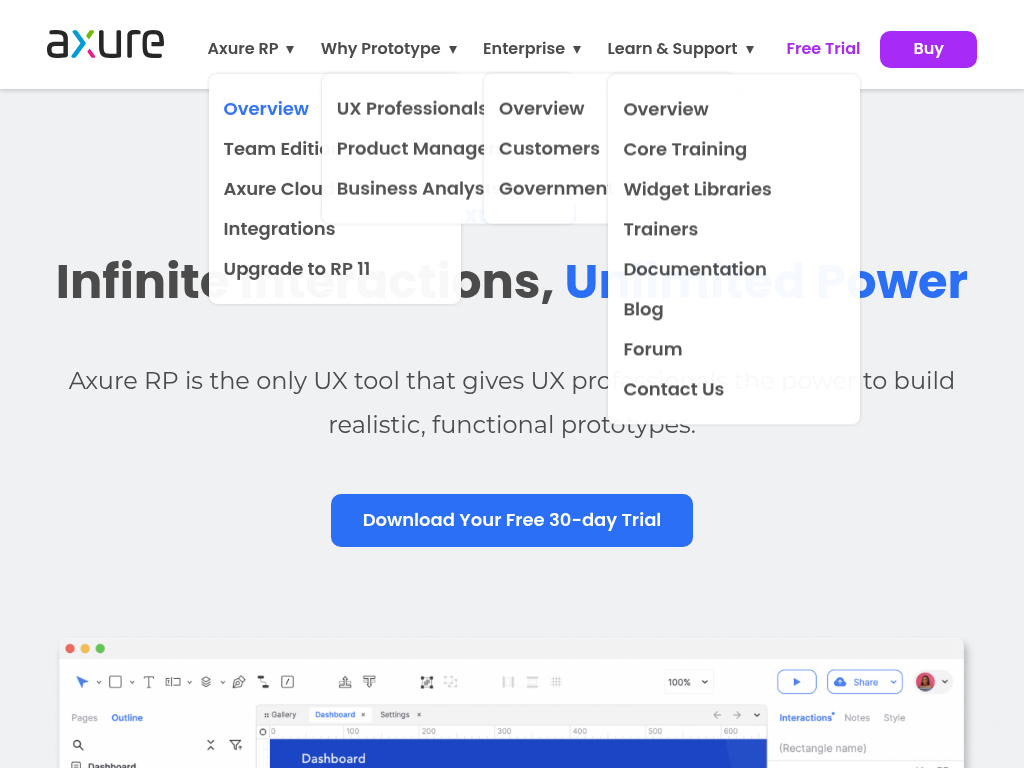
Task: Close the Dashboard tab with its x
Action: coord(363,714)
